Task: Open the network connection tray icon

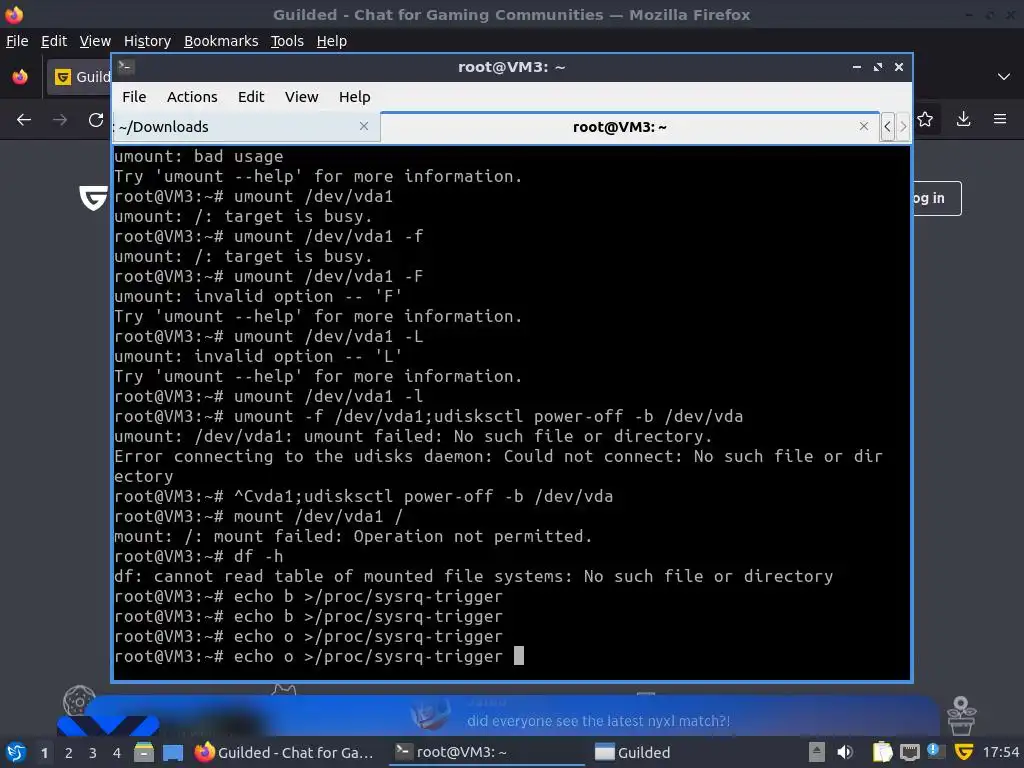Action: [x=909, y=753]
